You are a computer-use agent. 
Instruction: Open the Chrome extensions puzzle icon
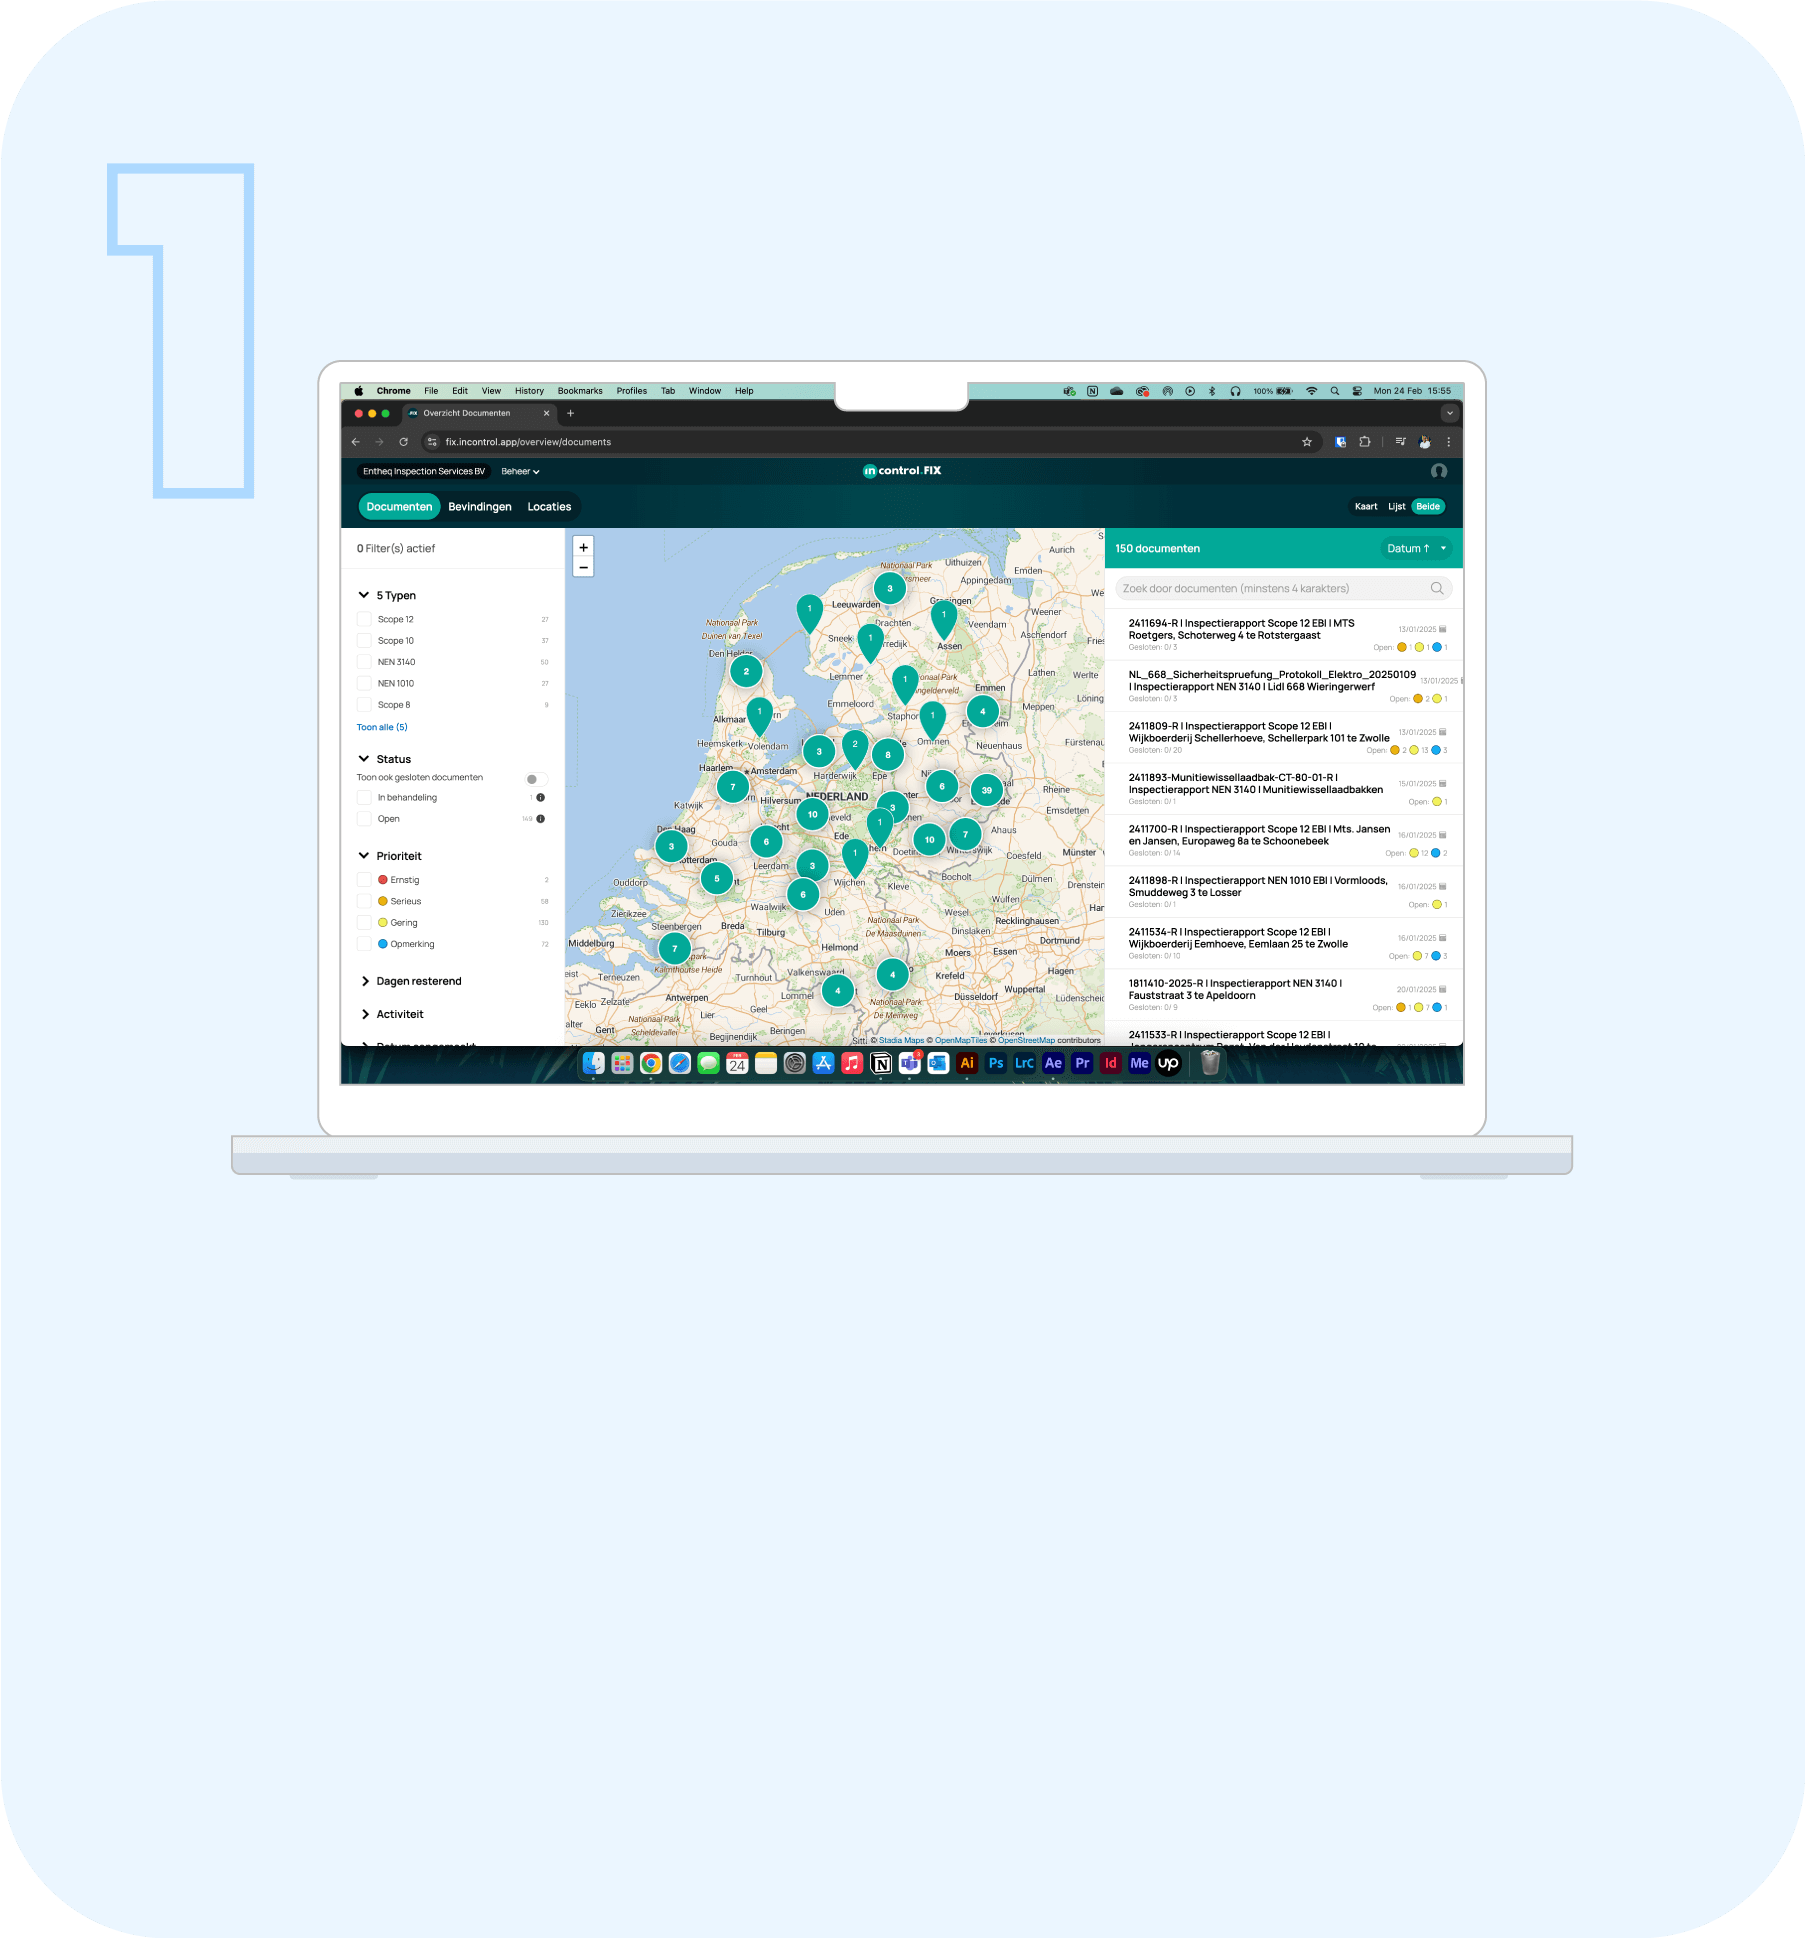click(x=1364, y=442)
